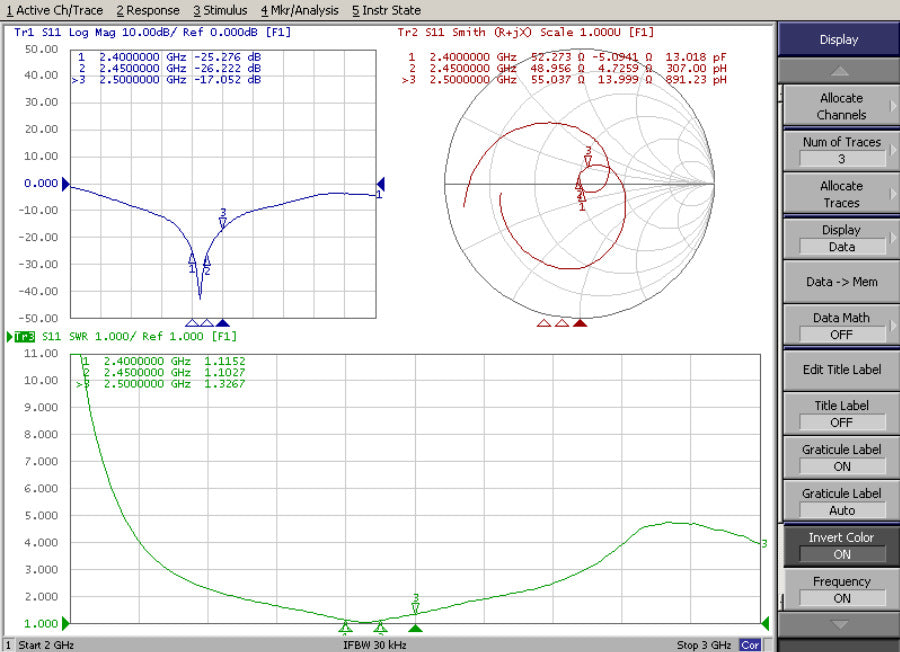
Task: Open the Stimulus menu
Action: pyautogui.click(x=220, y=10)
